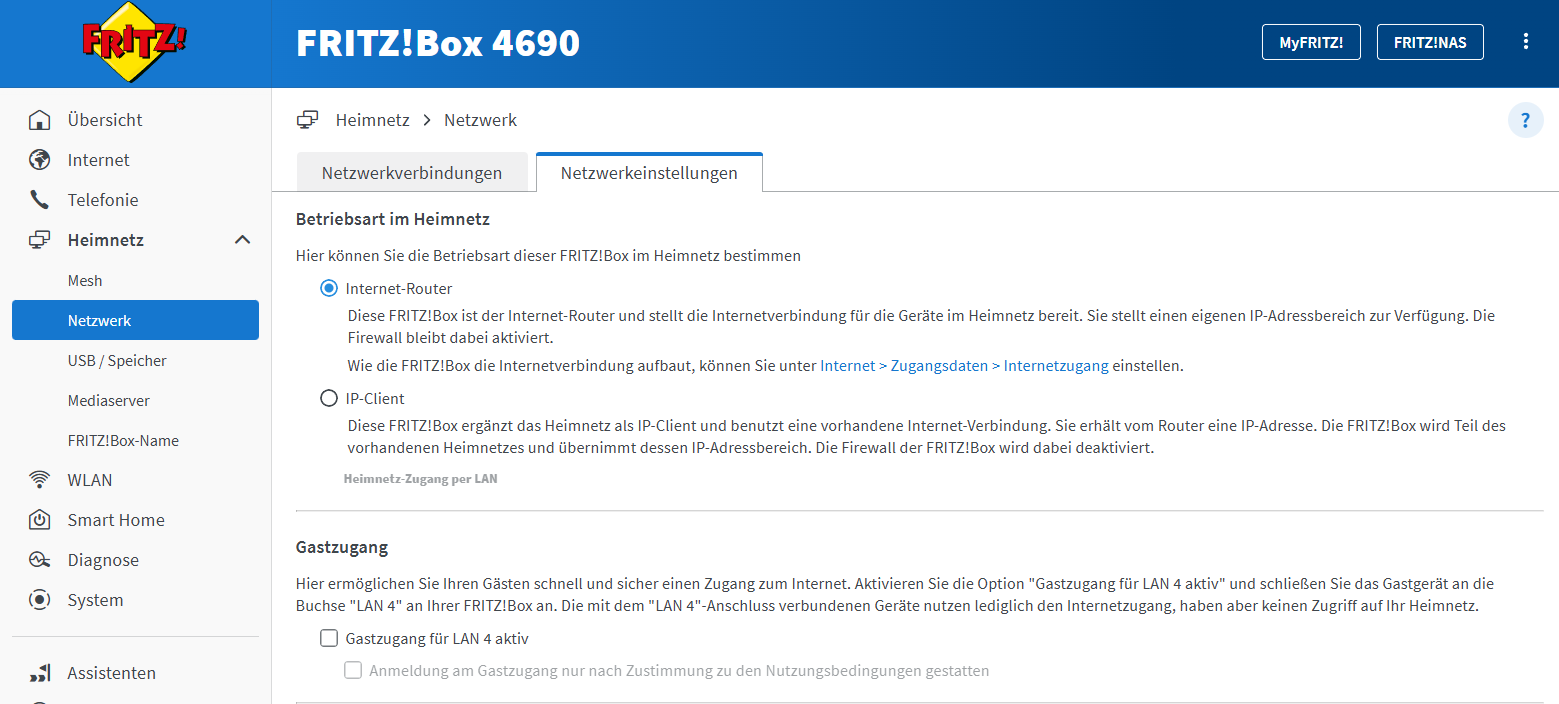Image resolution: width=1559 pixels, height=704 pixels.
Task: Open the System menu label
Action: [96, 600]
